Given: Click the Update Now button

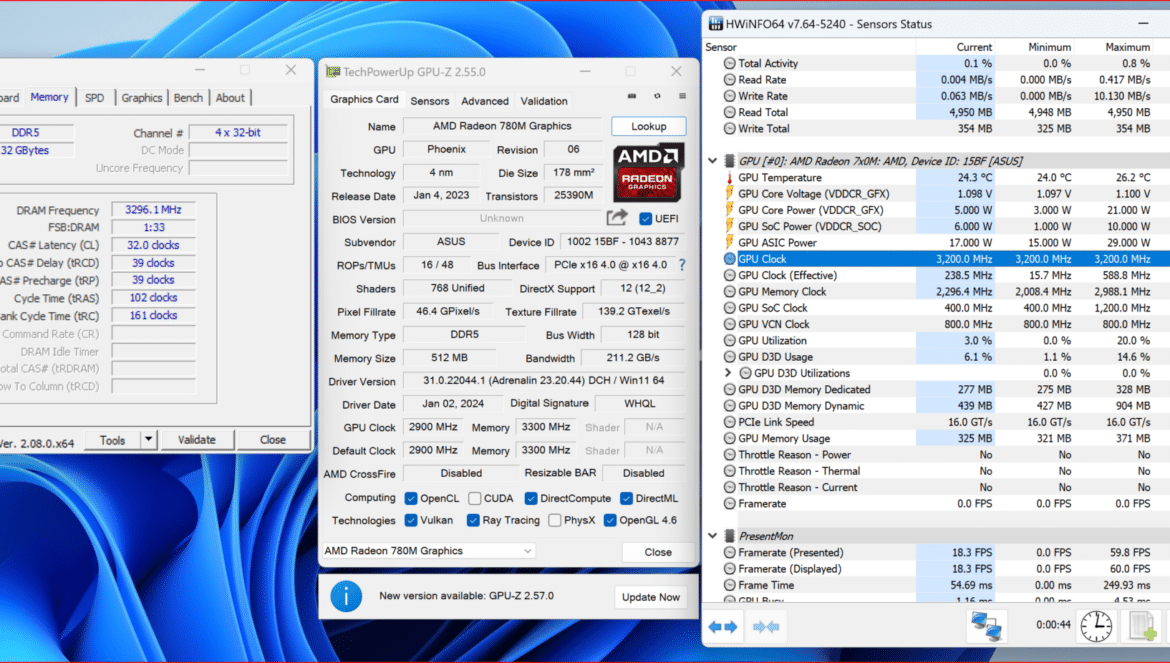Looking at the screenshot, I should coord(651,597).
